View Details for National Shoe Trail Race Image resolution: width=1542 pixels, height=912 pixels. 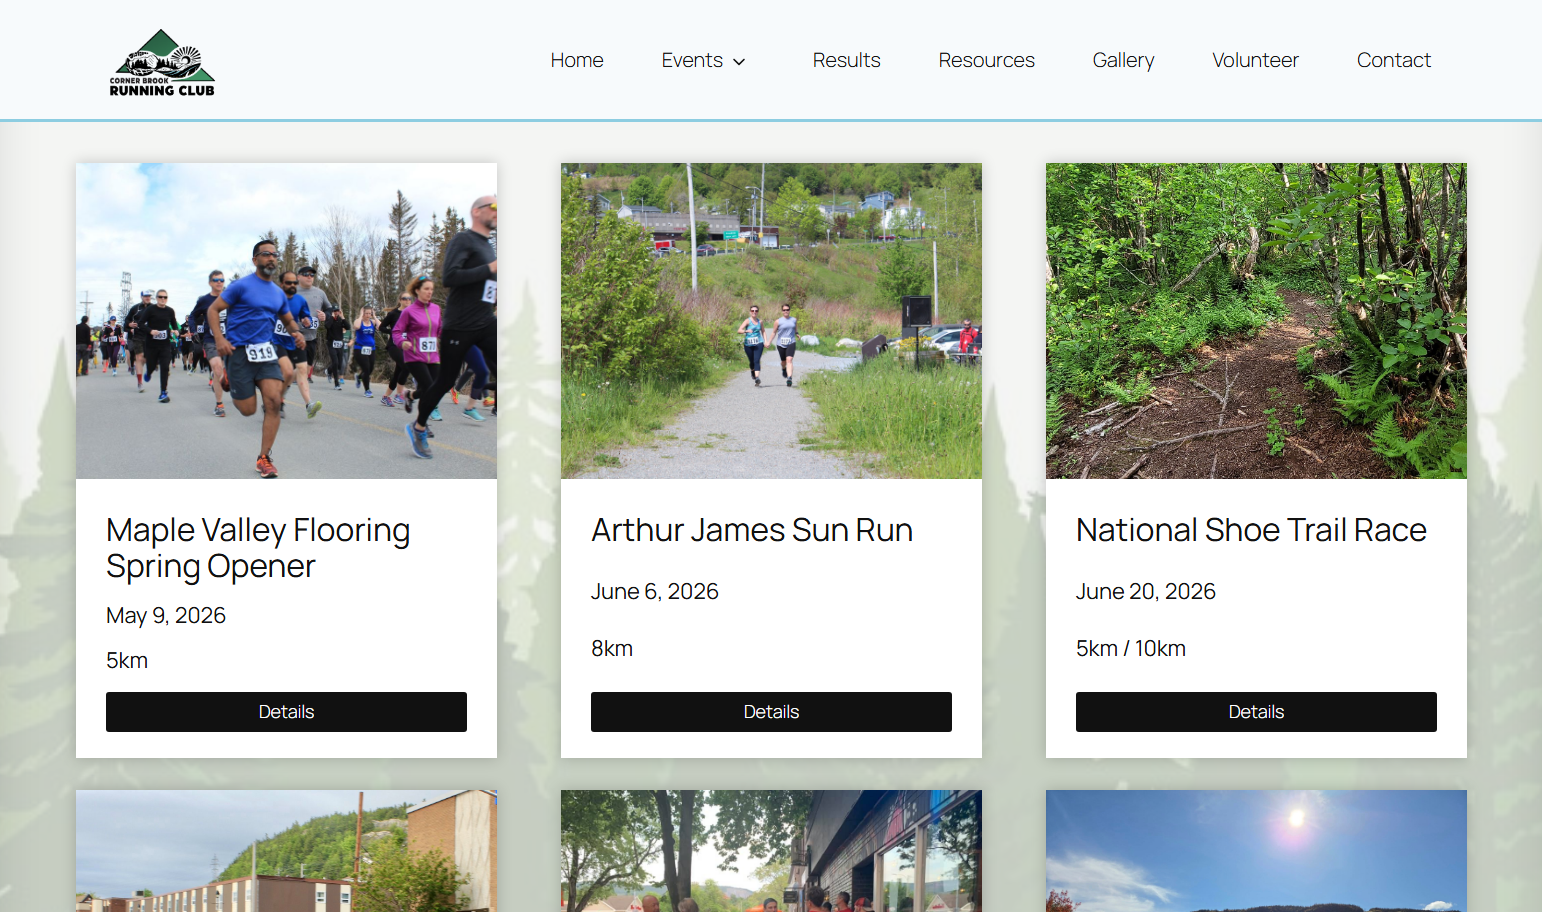(x=1256, y=712)
